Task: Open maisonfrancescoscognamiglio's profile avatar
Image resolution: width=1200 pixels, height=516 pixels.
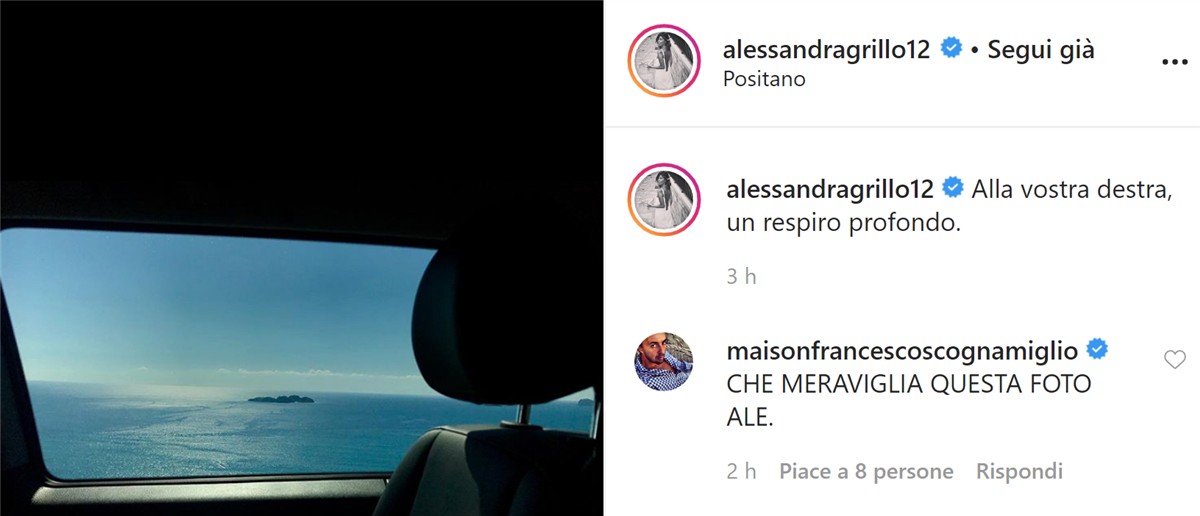Action: [x=665, y=363]
